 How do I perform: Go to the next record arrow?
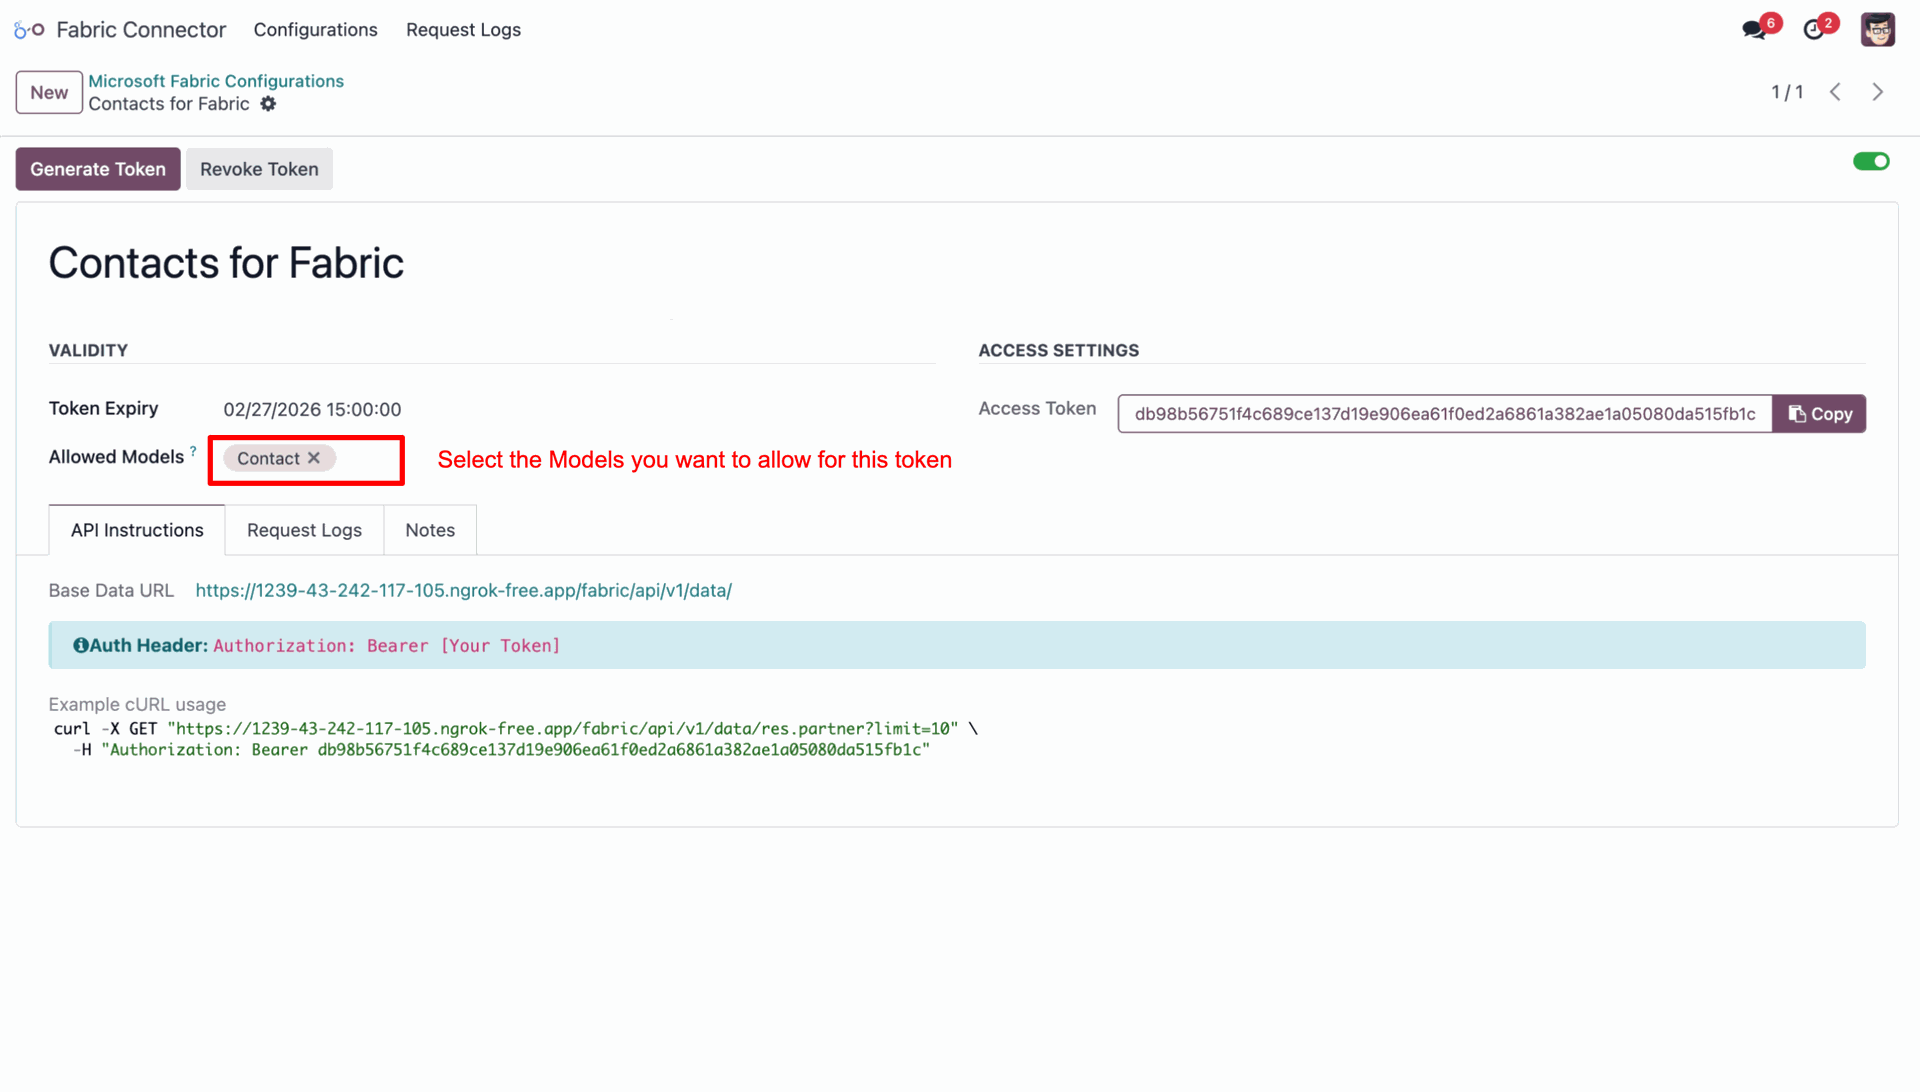(x=1877, y=92)
